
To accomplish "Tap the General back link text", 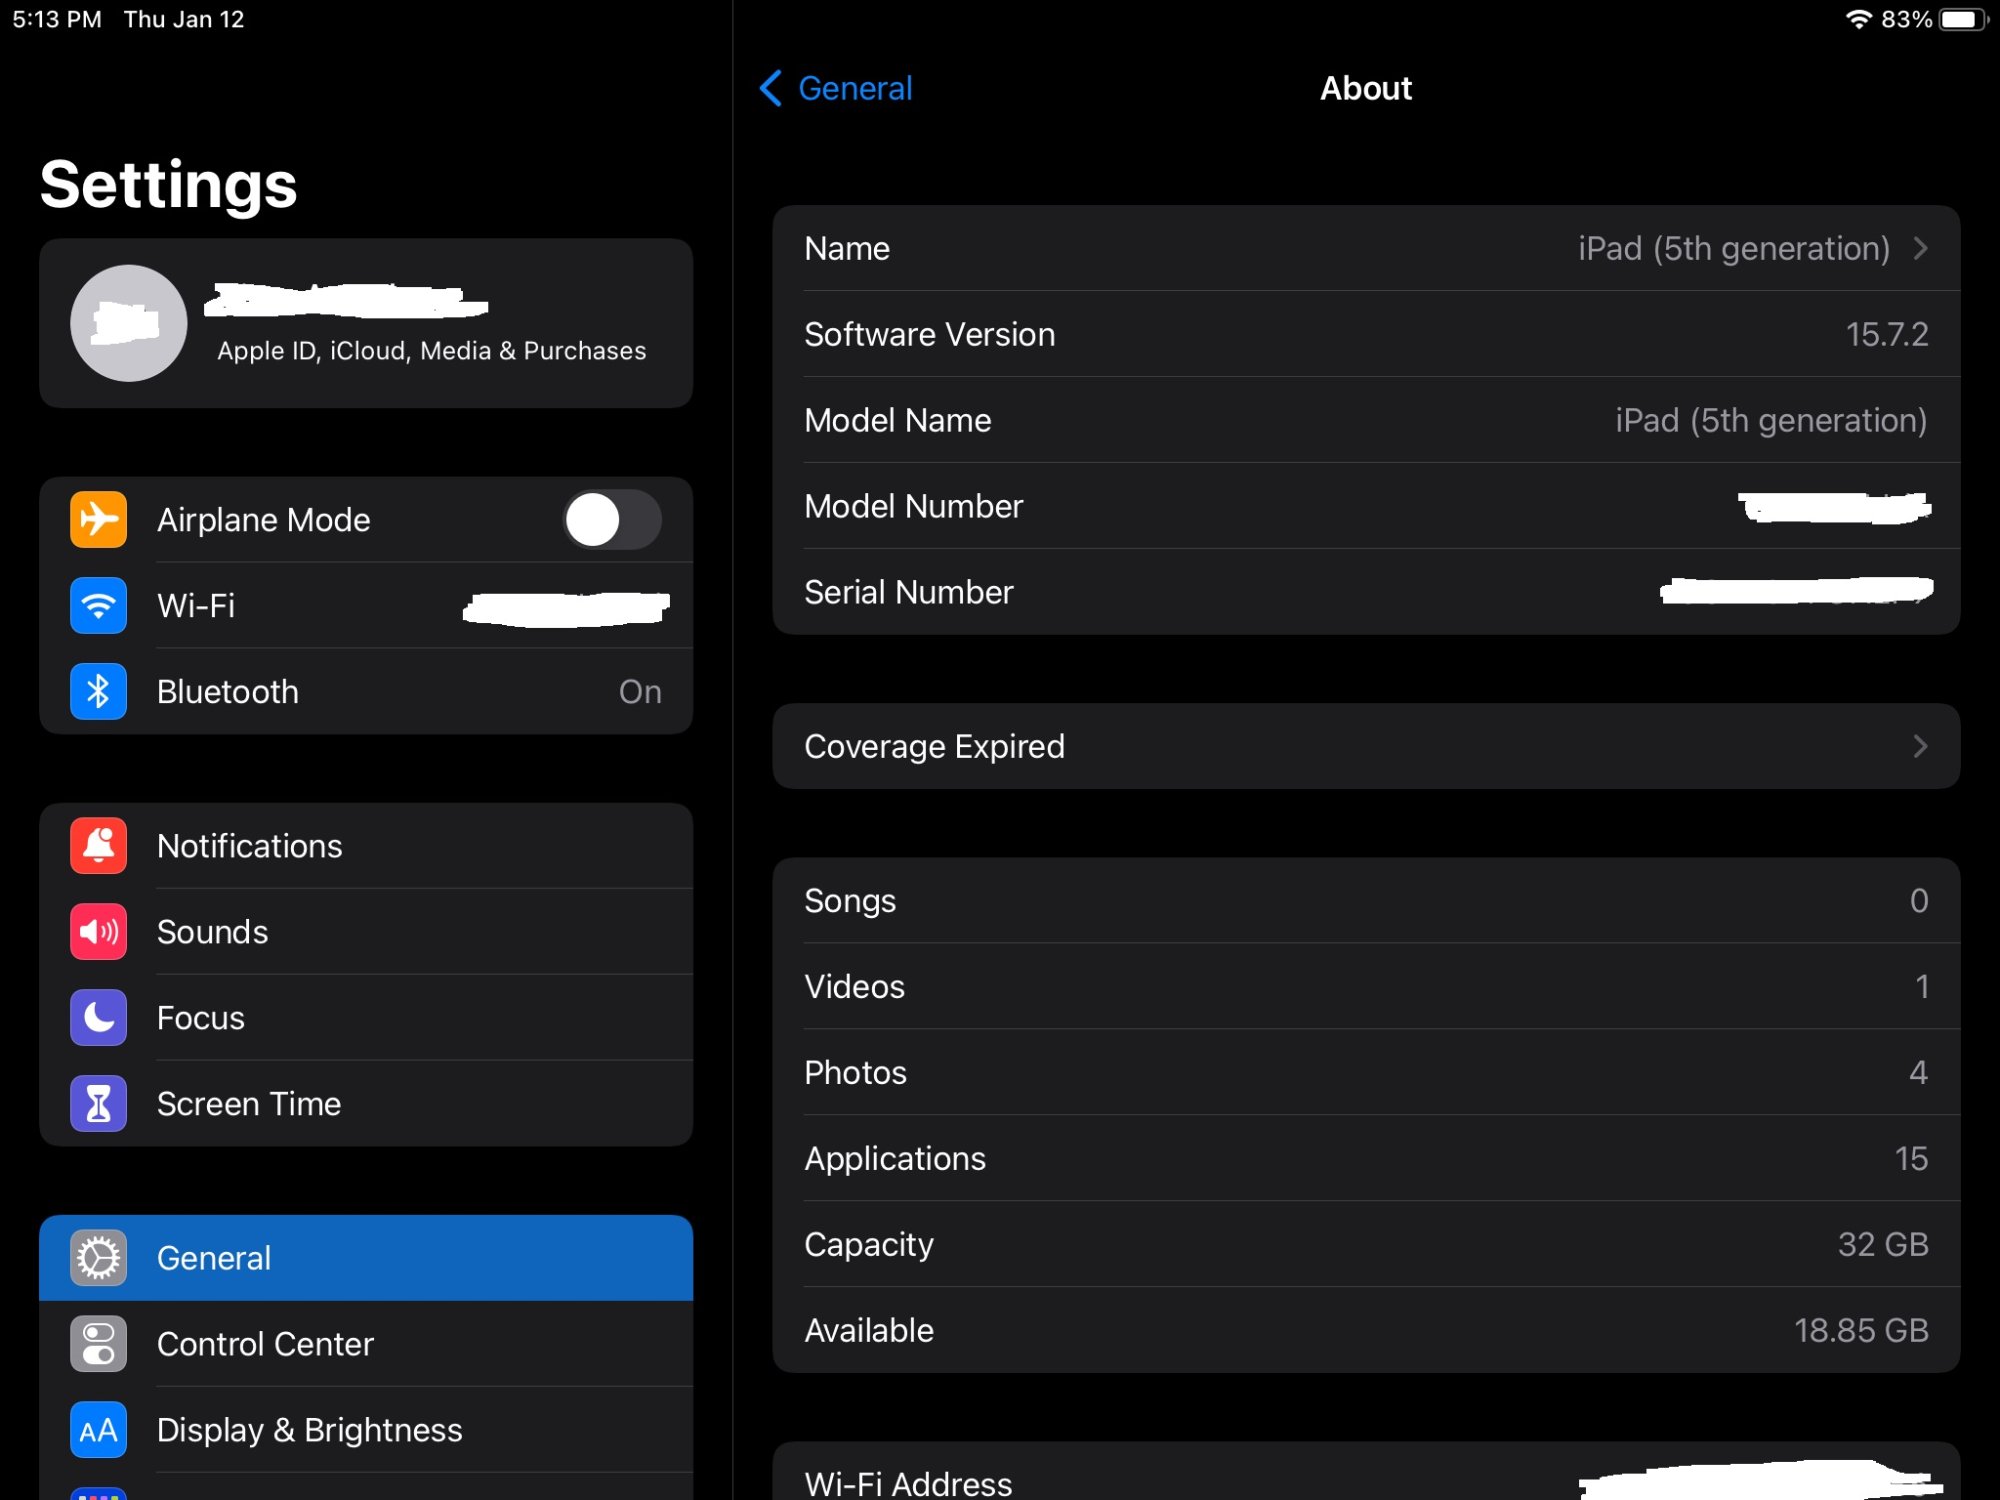I will click(855, 88).
